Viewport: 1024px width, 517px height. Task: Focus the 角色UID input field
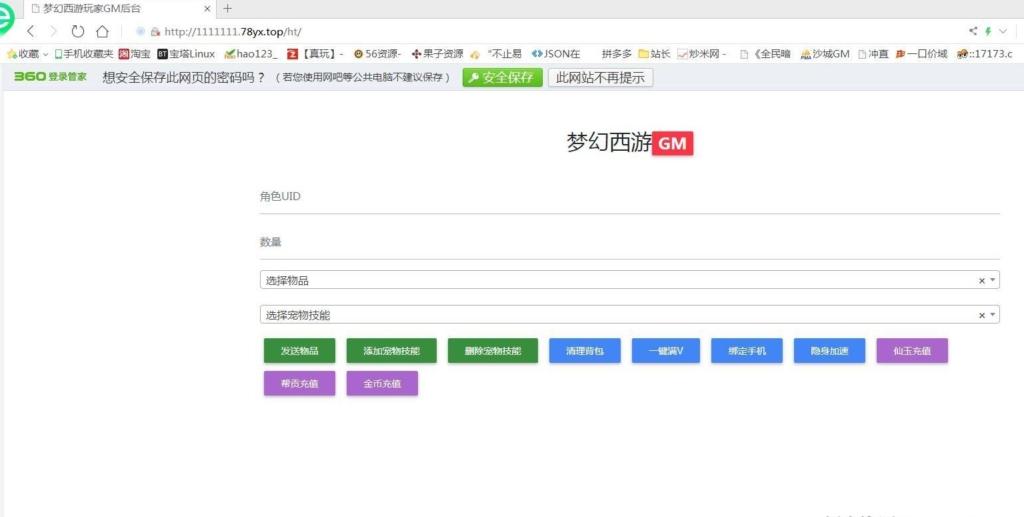click(x=630, y=196)
